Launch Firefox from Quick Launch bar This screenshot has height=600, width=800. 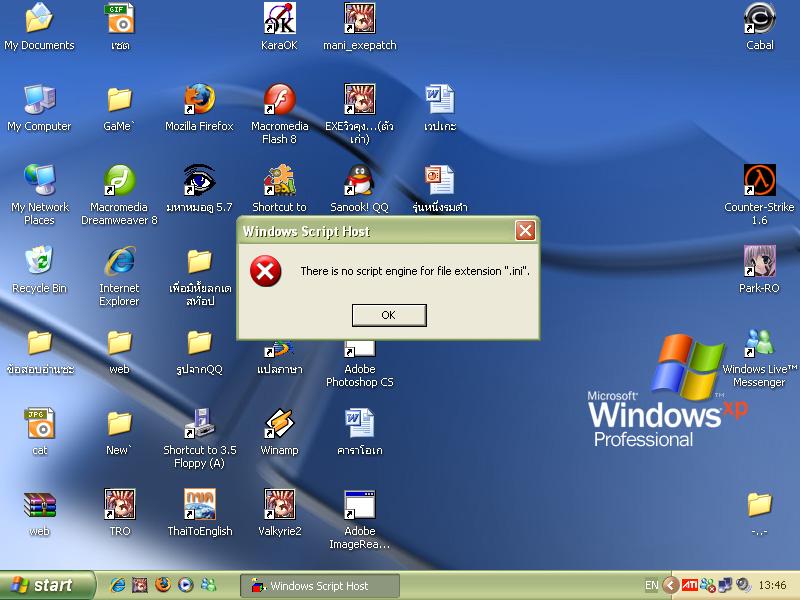[x=163, y=585]
